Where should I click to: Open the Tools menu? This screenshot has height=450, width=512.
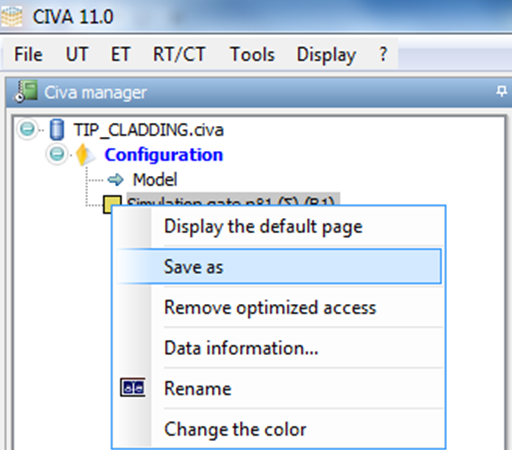click(x=252, y=54)
